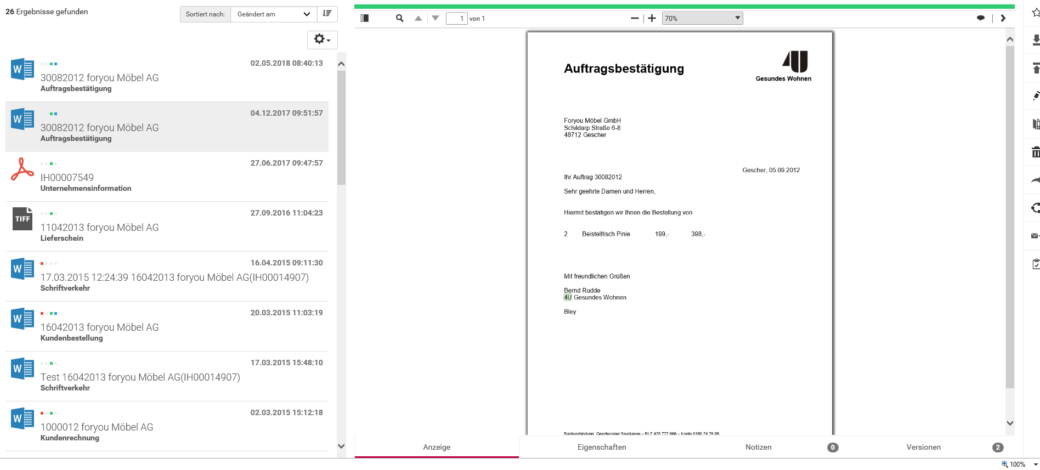Click the results list scroll down arrow

tap(342, 446)
